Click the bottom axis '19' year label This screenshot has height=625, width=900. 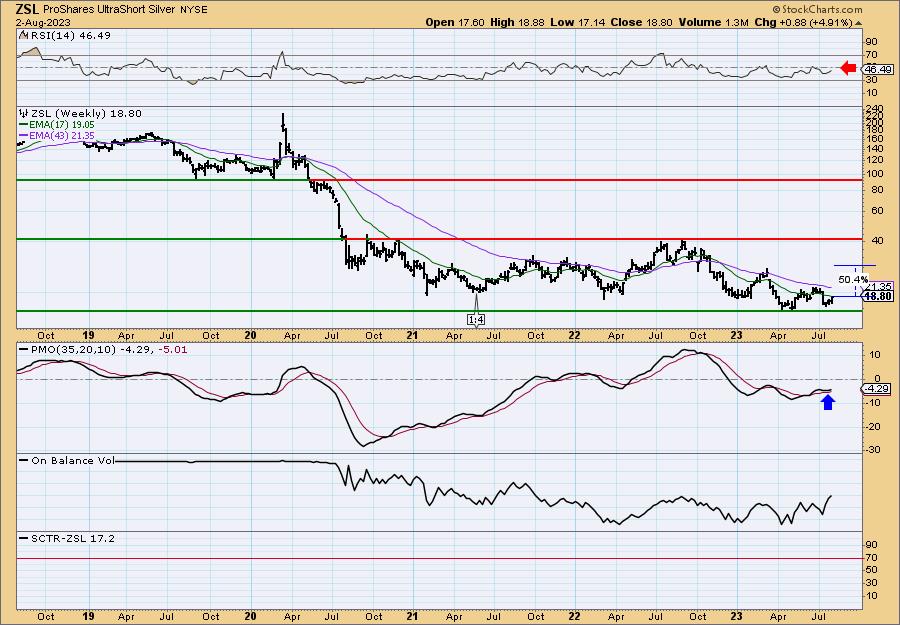click(x=88, y=616)
